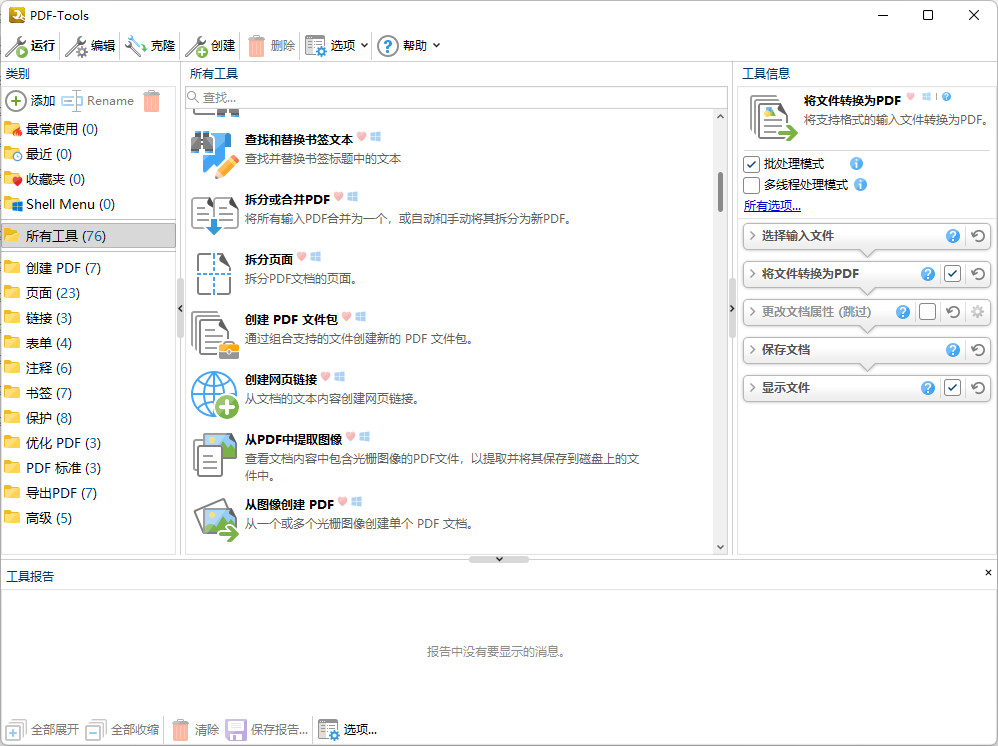998x746 pixels.
Task: Uncheck the 将文件转换为PDF step checkbox
Action: pyautogui.click(x=952, y=274)
